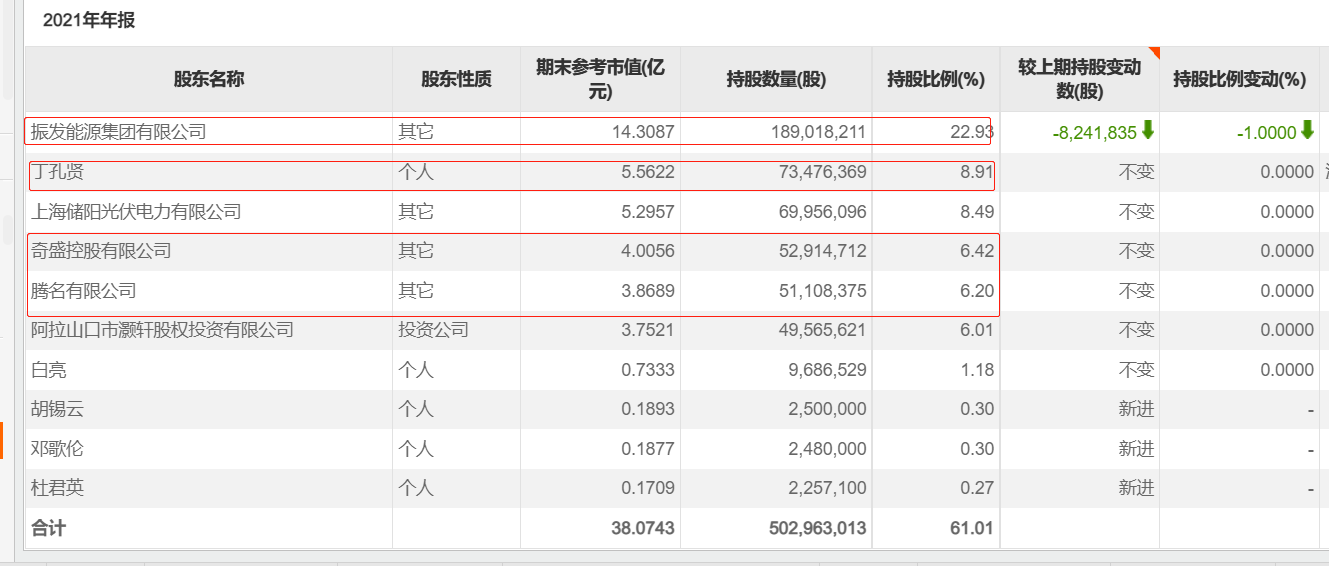The height and width of the screenshot is (566, 1329).
Task: Open shareholder 振发能源集团有限公司
Action: pos(119,131)
